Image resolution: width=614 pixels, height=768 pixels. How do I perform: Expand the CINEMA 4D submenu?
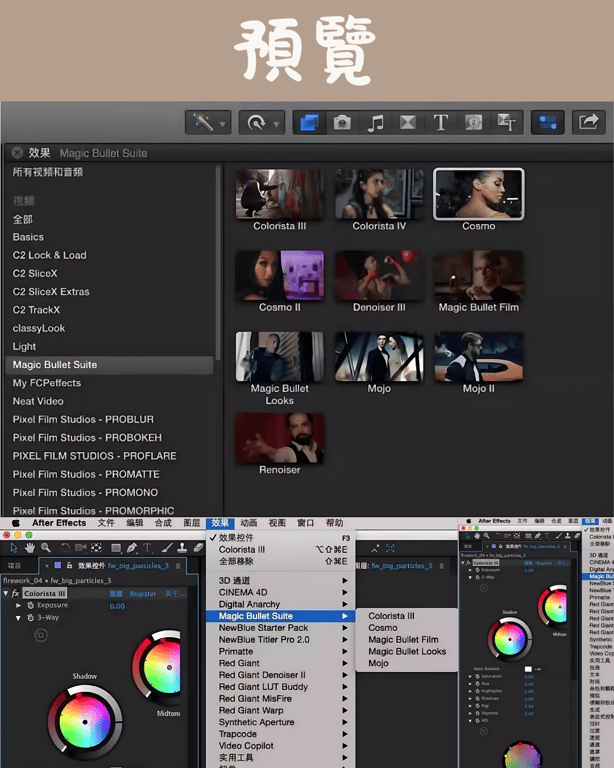280,592
